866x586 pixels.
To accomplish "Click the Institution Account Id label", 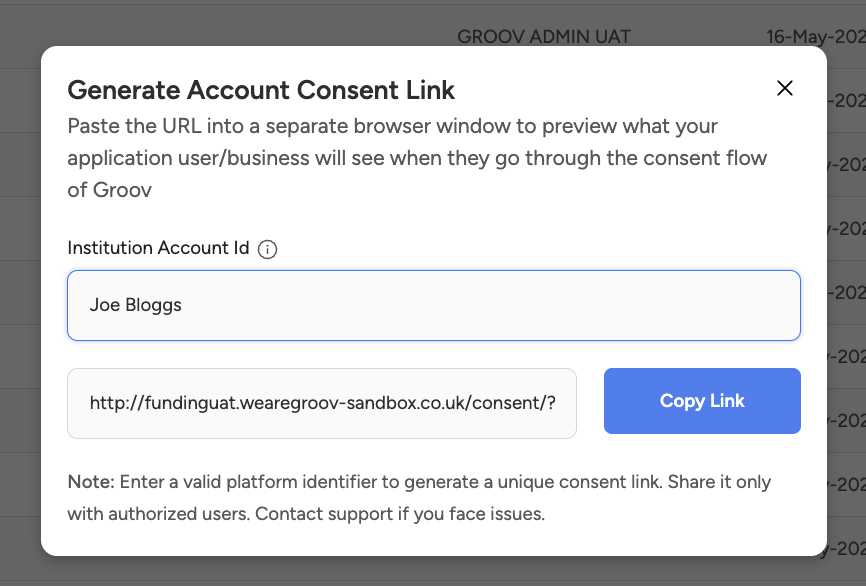I will coord(158,248).
